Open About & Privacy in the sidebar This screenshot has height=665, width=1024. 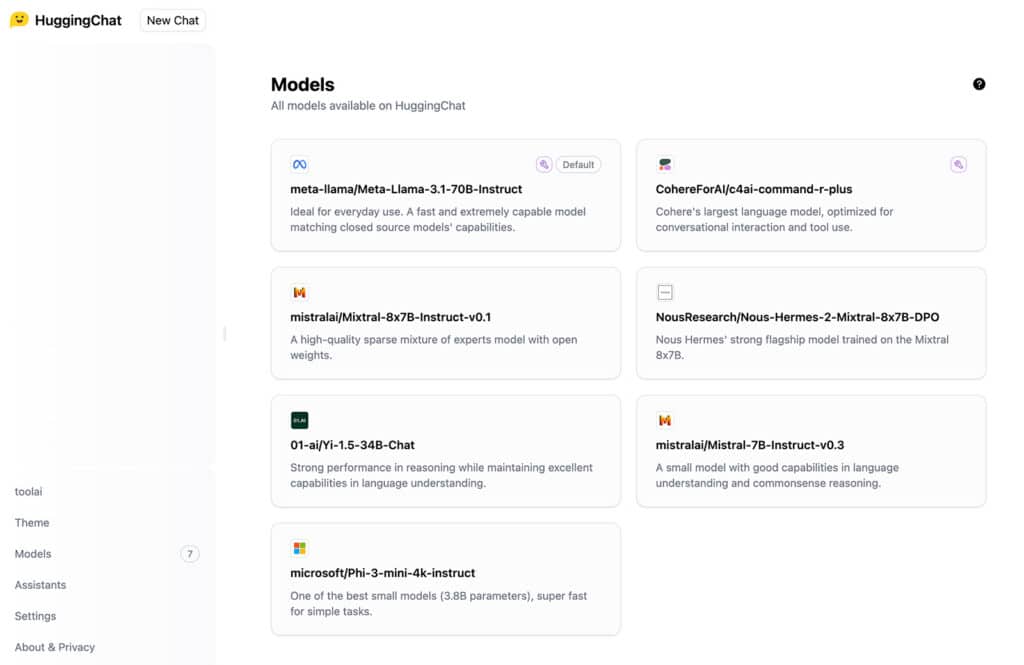click(54, 647)
